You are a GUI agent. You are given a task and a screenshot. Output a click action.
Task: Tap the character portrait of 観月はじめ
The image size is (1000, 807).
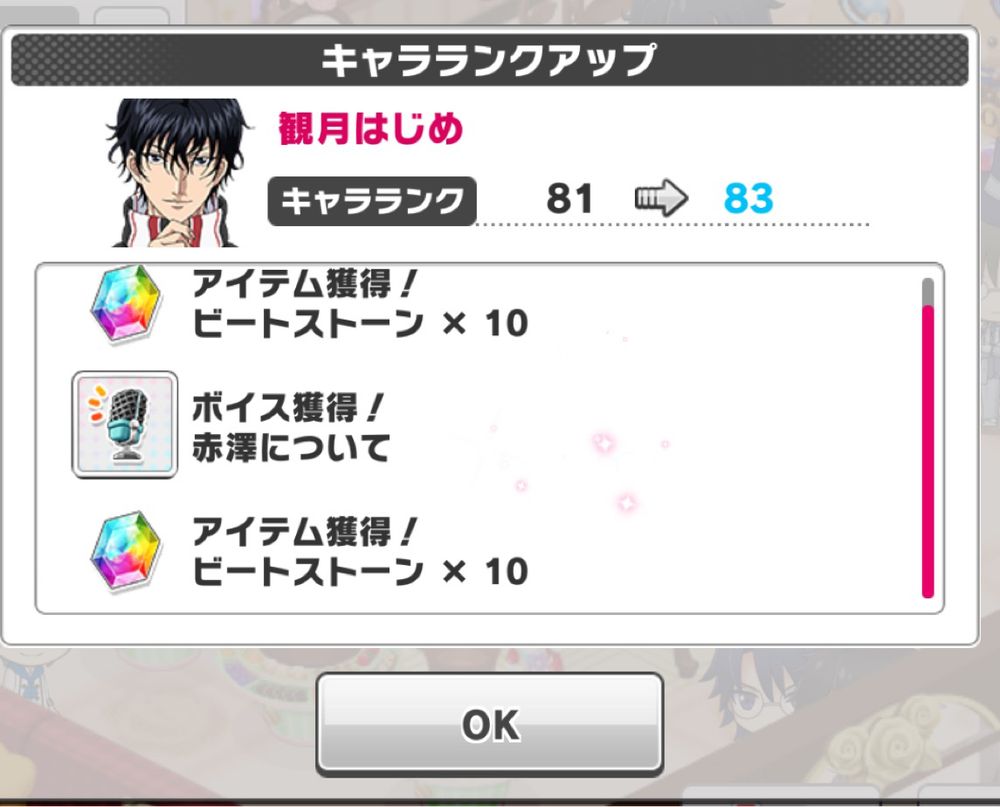click(x=179, y=172)
